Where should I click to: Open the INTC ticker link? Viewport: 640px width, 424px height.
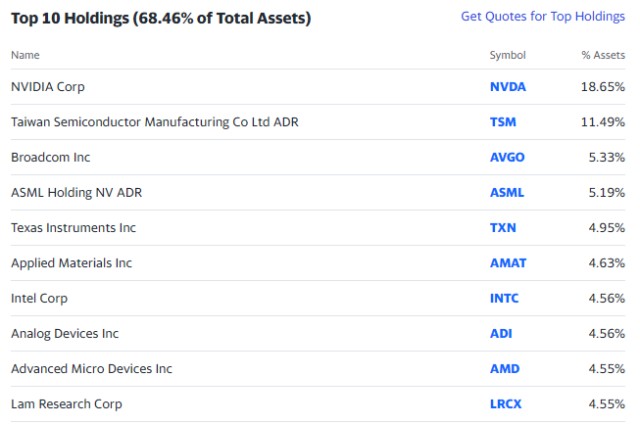(504, 298)
